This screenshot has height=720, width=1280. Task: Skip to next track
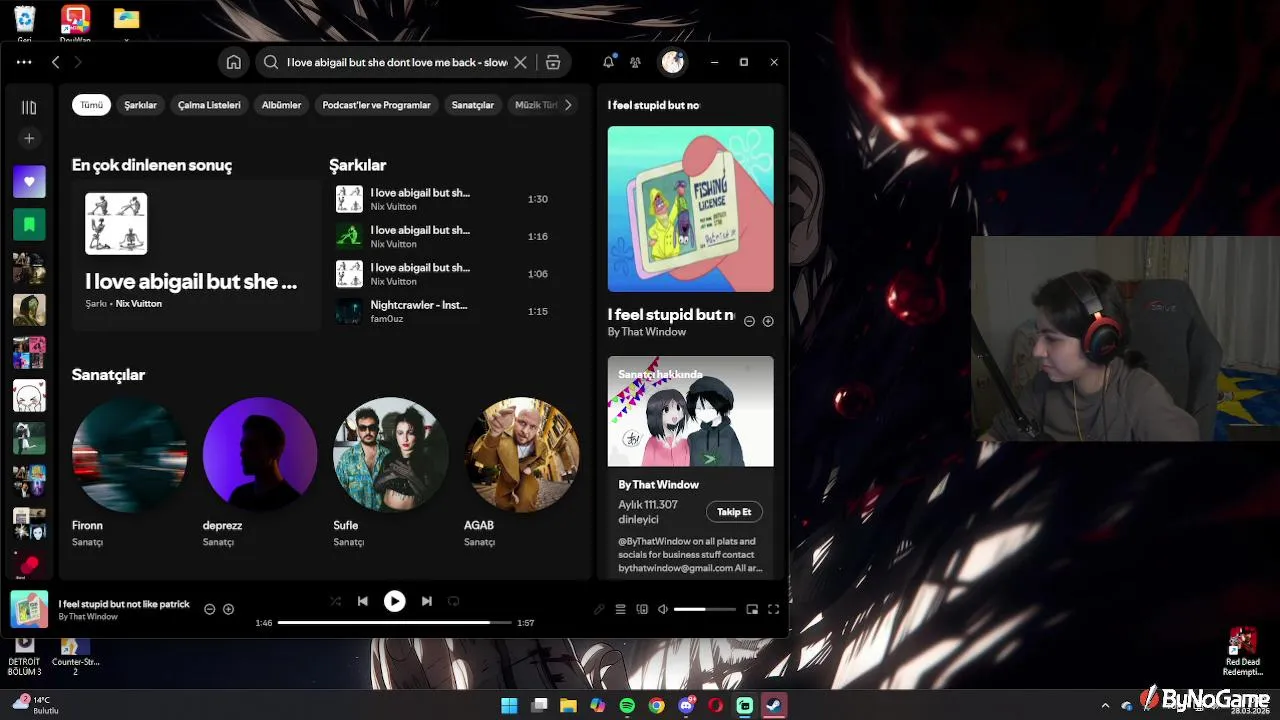coord(427,601)
